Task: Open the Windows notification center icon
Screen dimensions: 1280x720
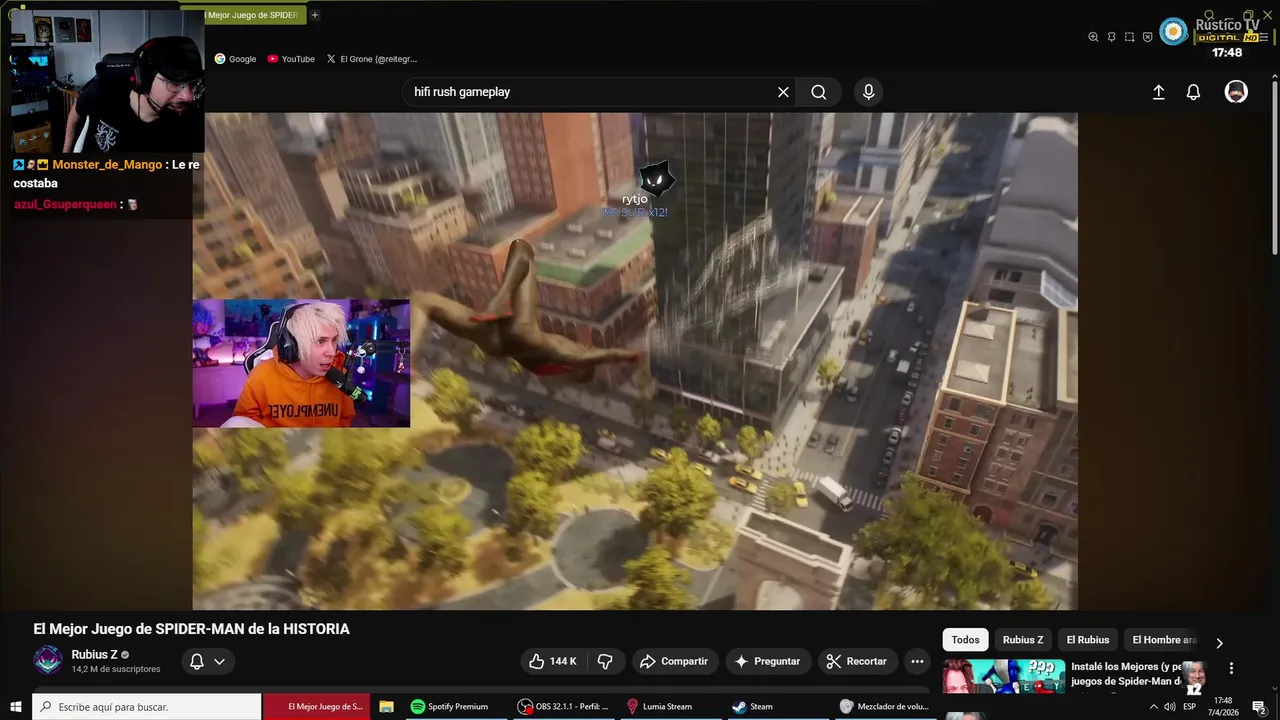Action: coord(1259,706)
